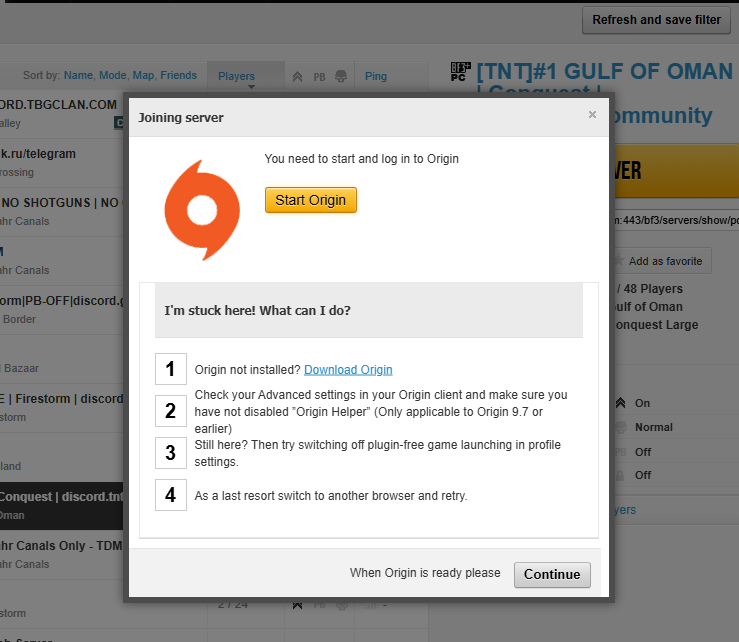Sort by Ping column

click(376, 76)
